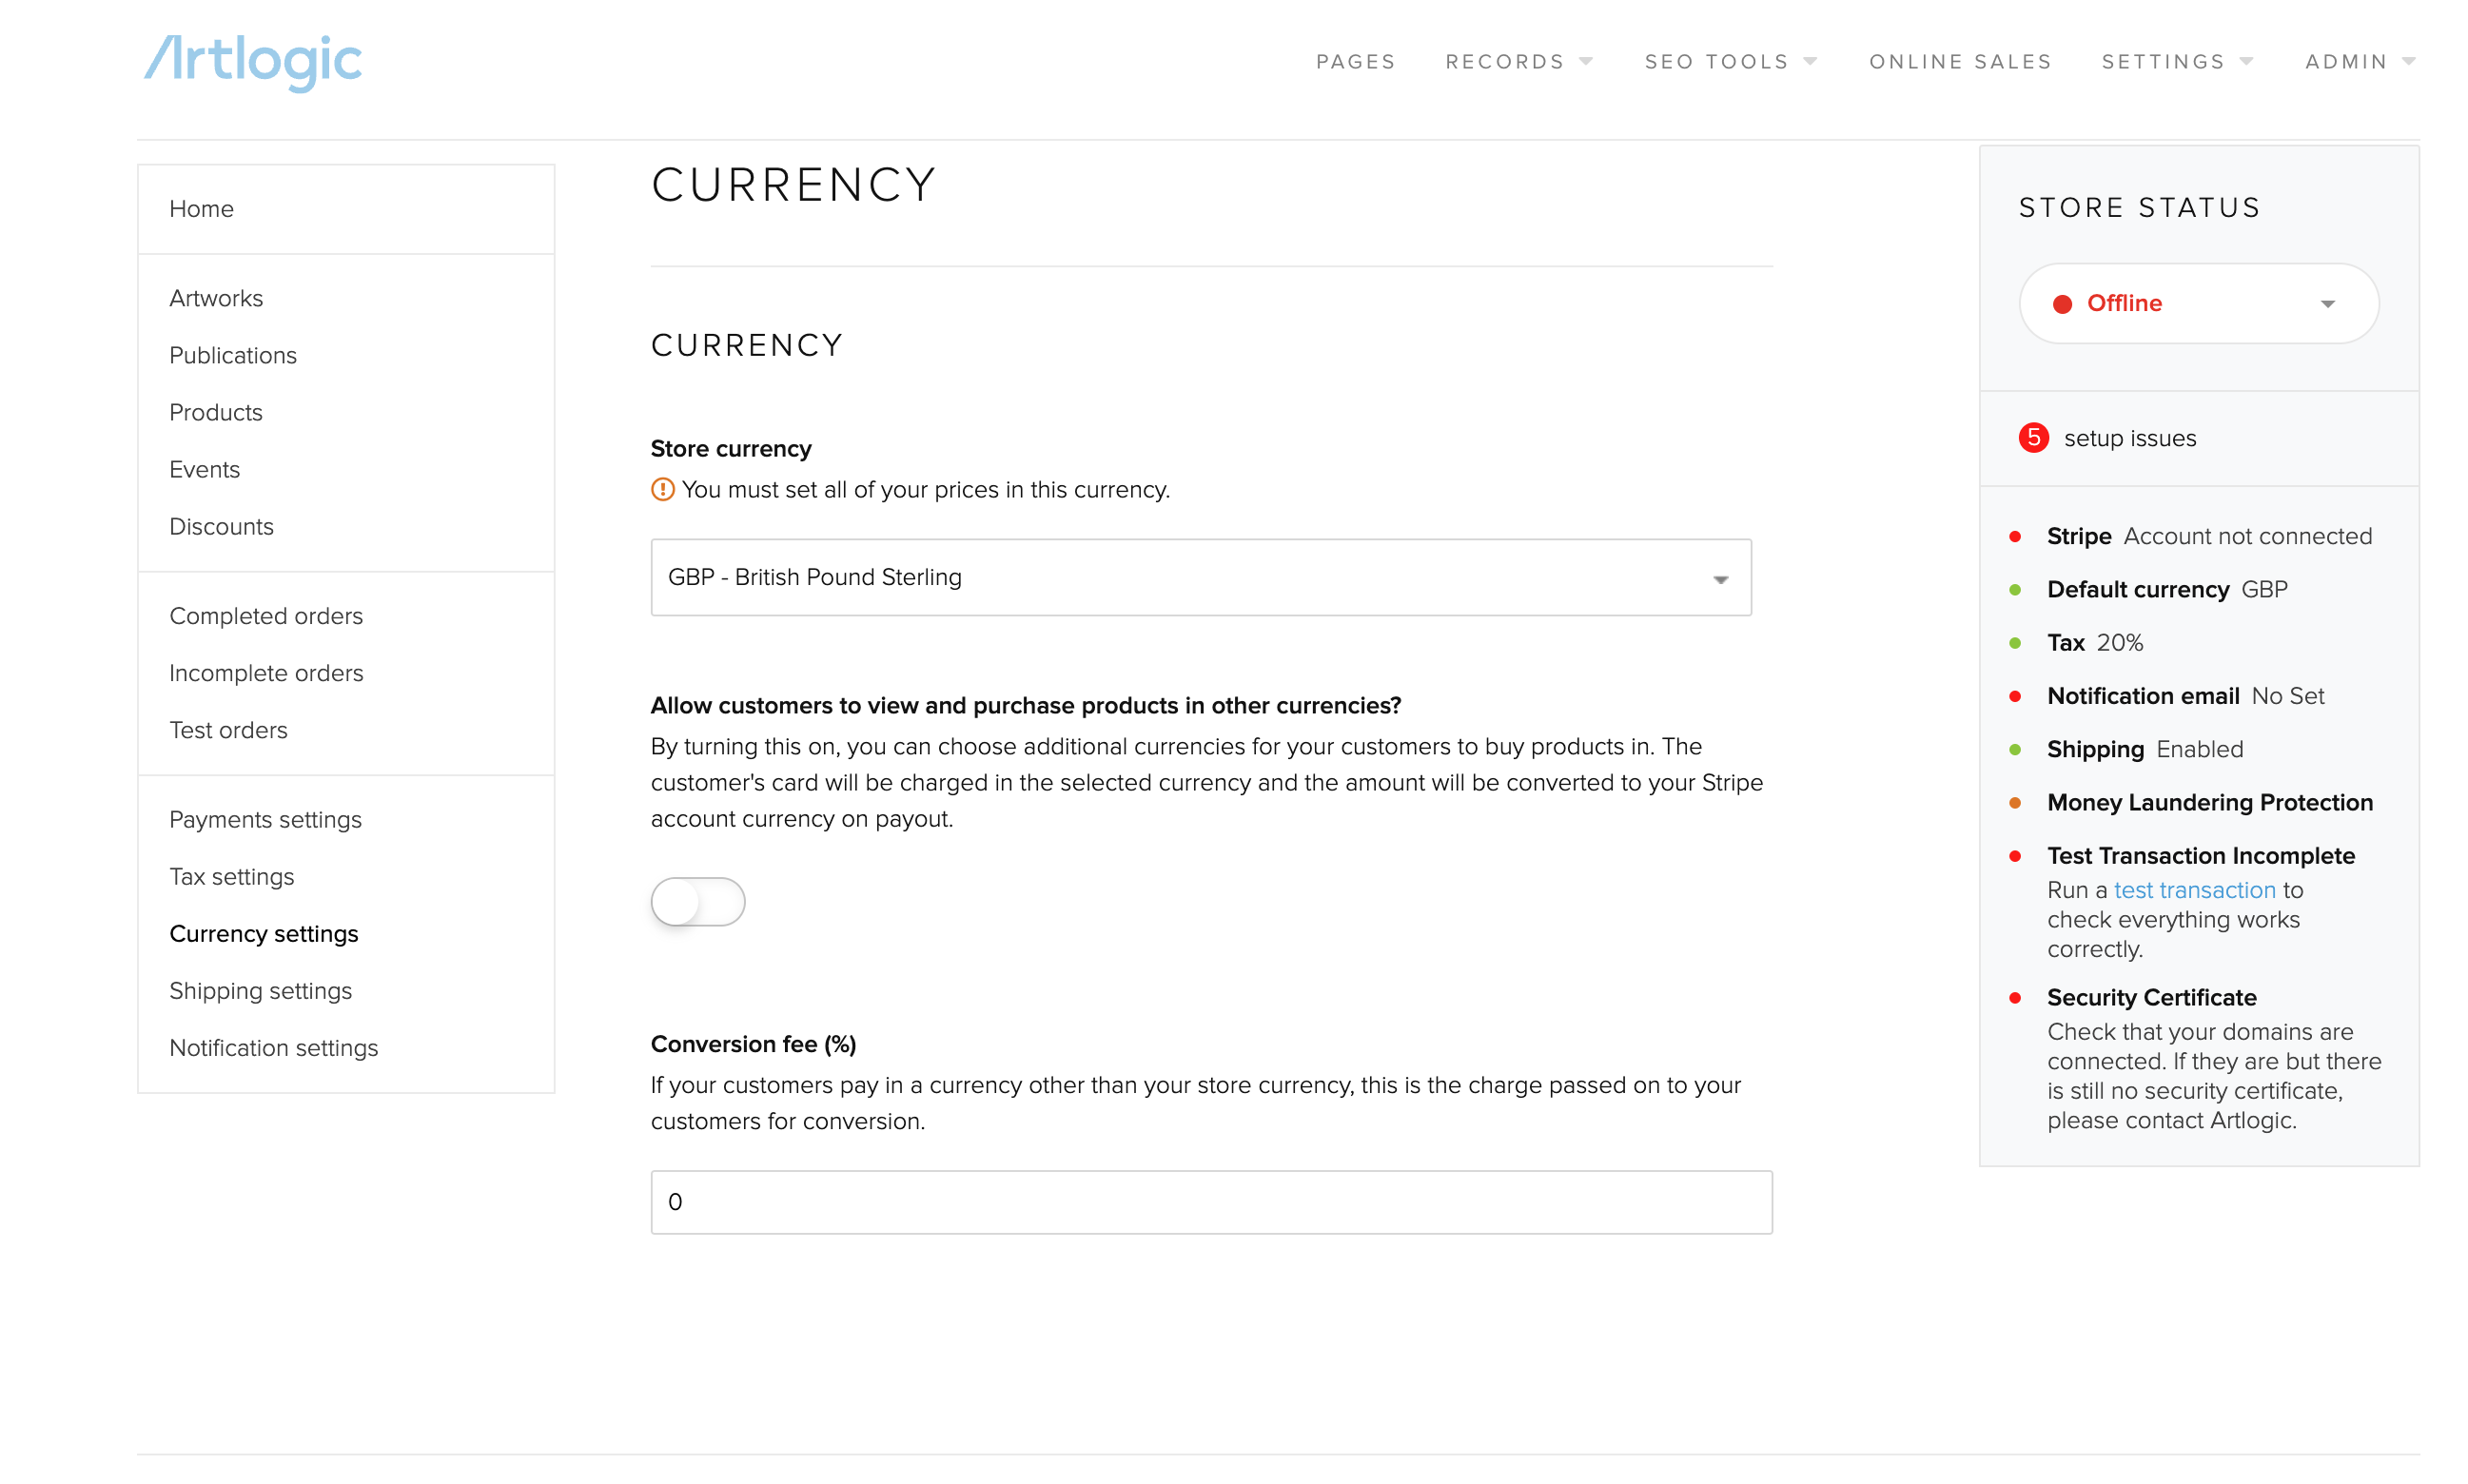Viewport: 2468px width, 1484px height.
Task: Click the Artlogic logo
Action: pyautogui.click(x=253, y=62)
